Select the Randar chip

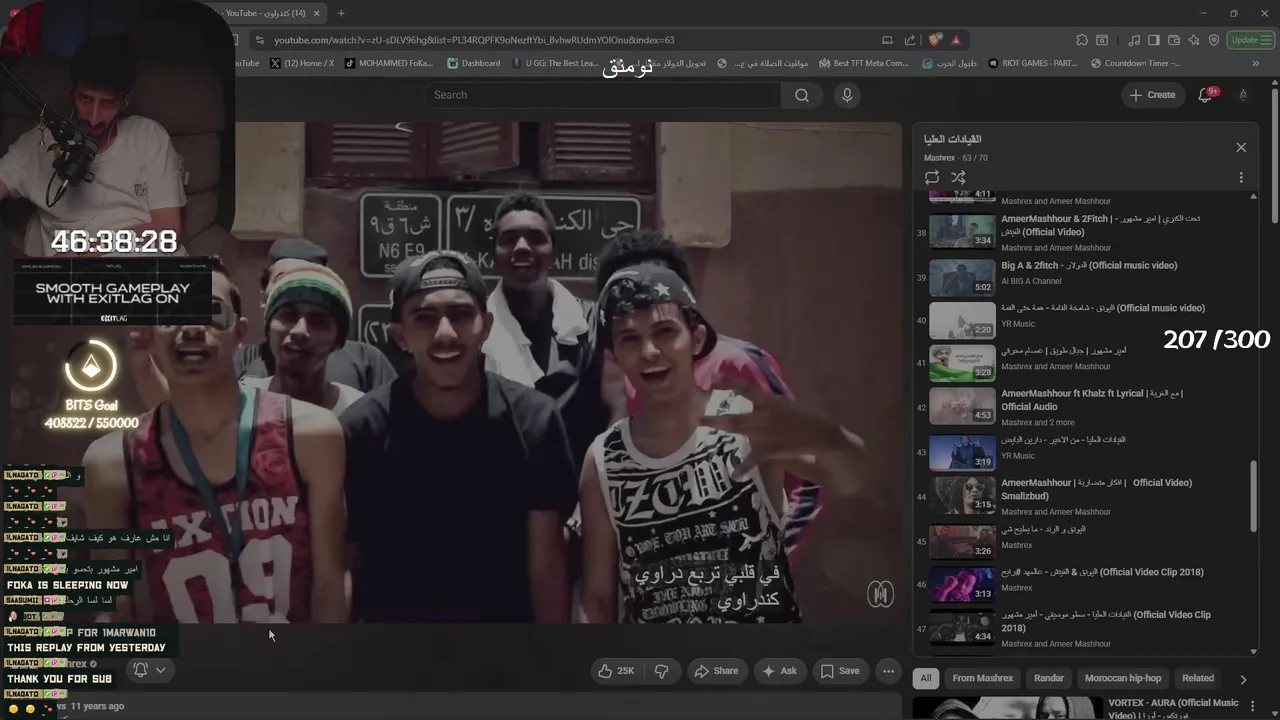[1049, 678]
